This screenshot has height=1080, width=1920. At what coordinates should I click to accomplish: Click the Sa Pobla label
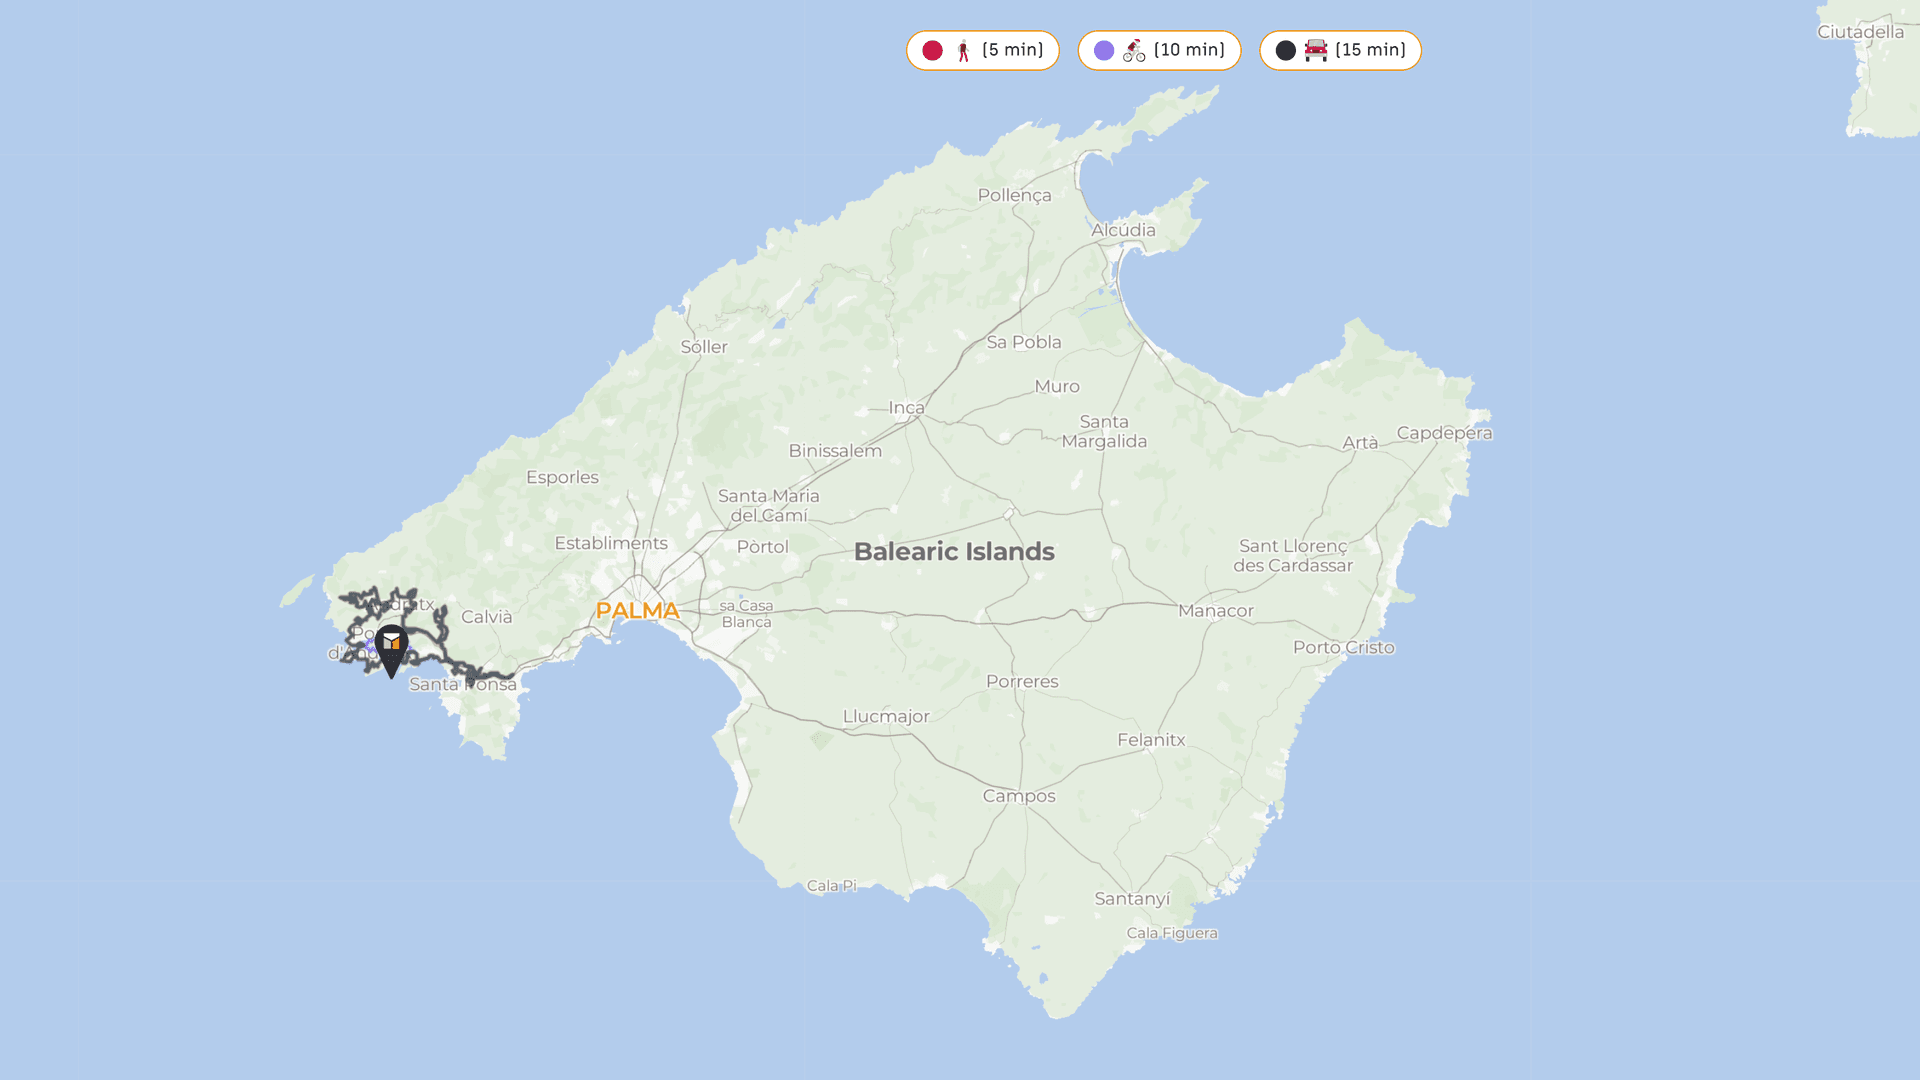point(1024,342)
